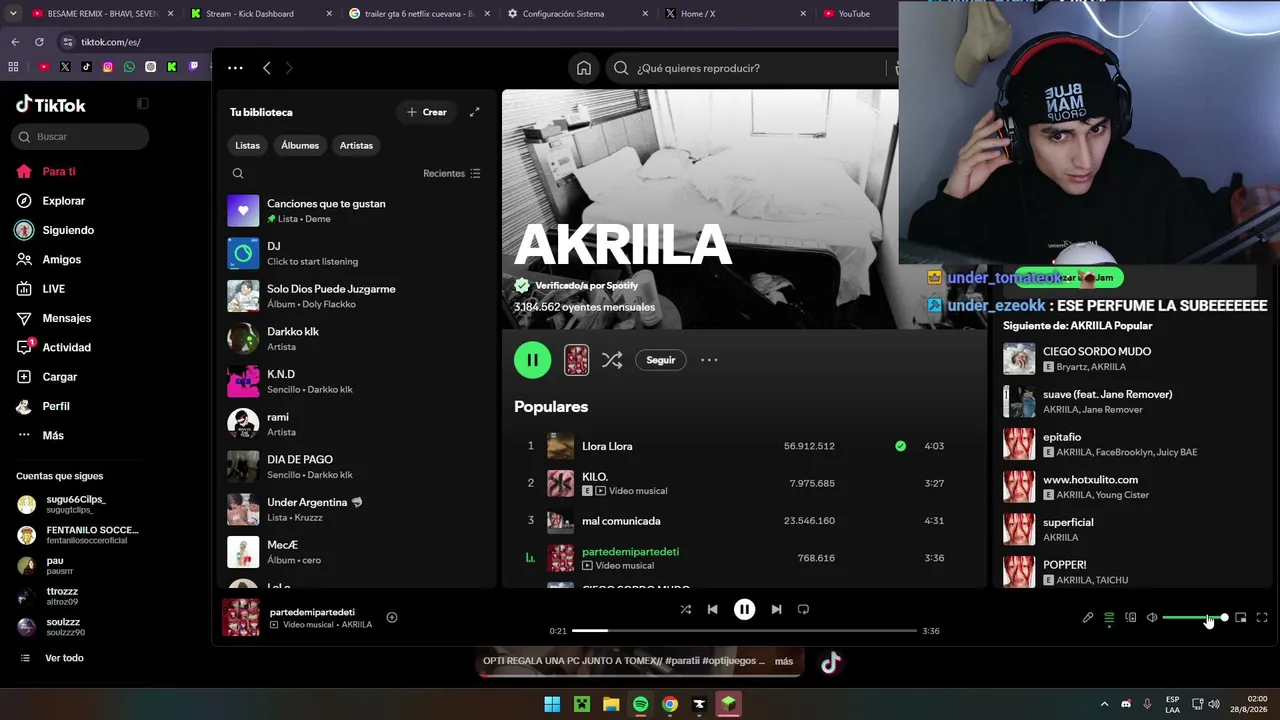Pause AKRIILA with the green button
This screenshot has width=1280, height=720.
tap(532, 360)
